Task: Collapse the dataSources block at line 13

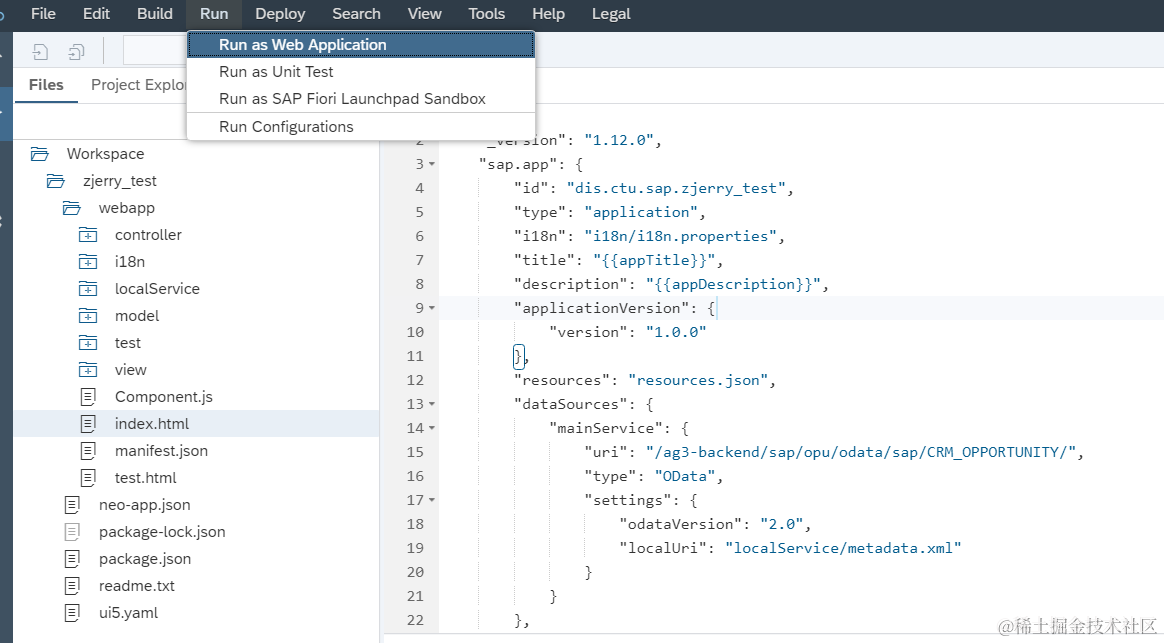Action: click(x=432, y=405)
